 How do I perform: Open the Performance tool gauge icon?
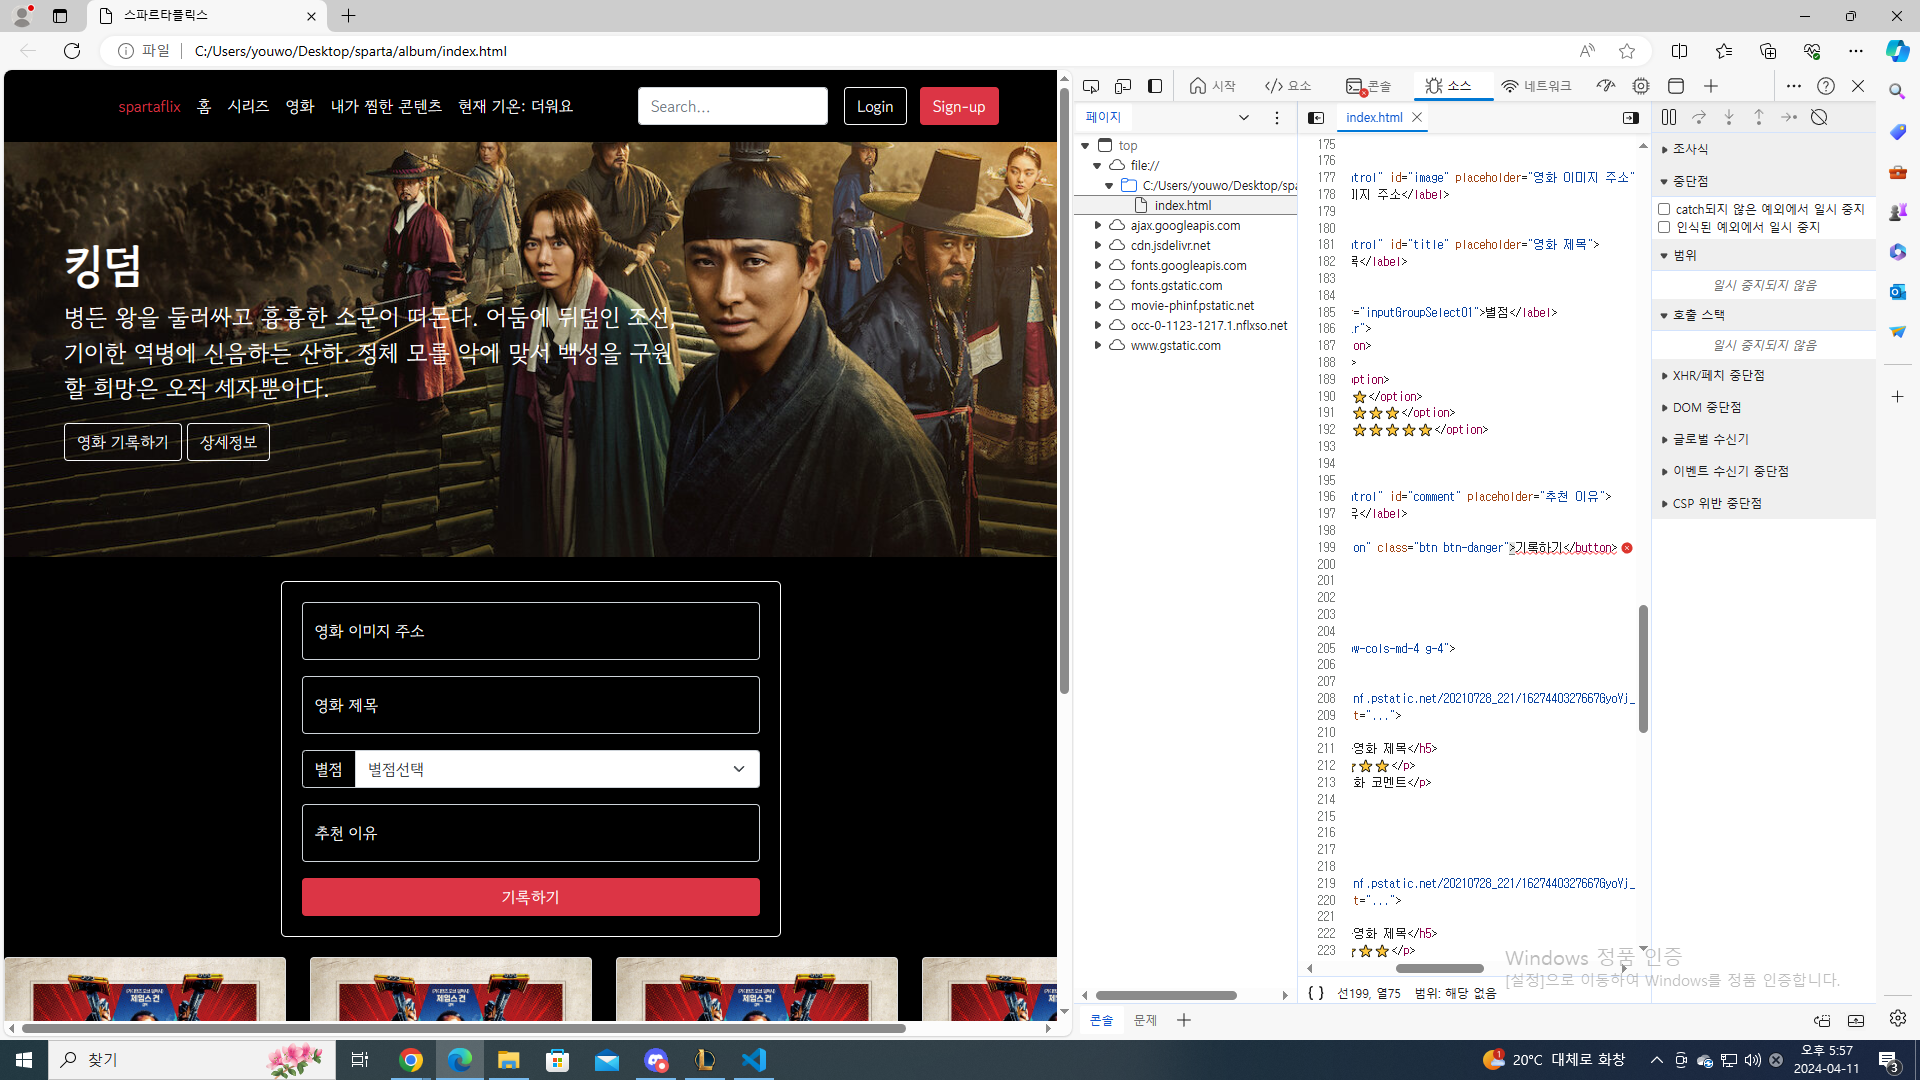pyautogui.click(x=1606, y=86)
